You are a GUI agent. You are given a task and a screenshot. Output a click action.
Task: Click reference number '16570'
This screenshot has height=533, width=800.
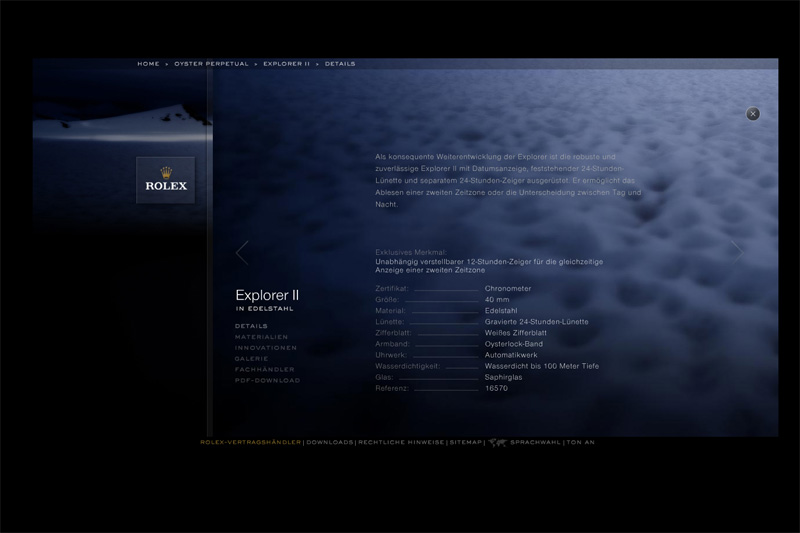(x=496, y=388)
